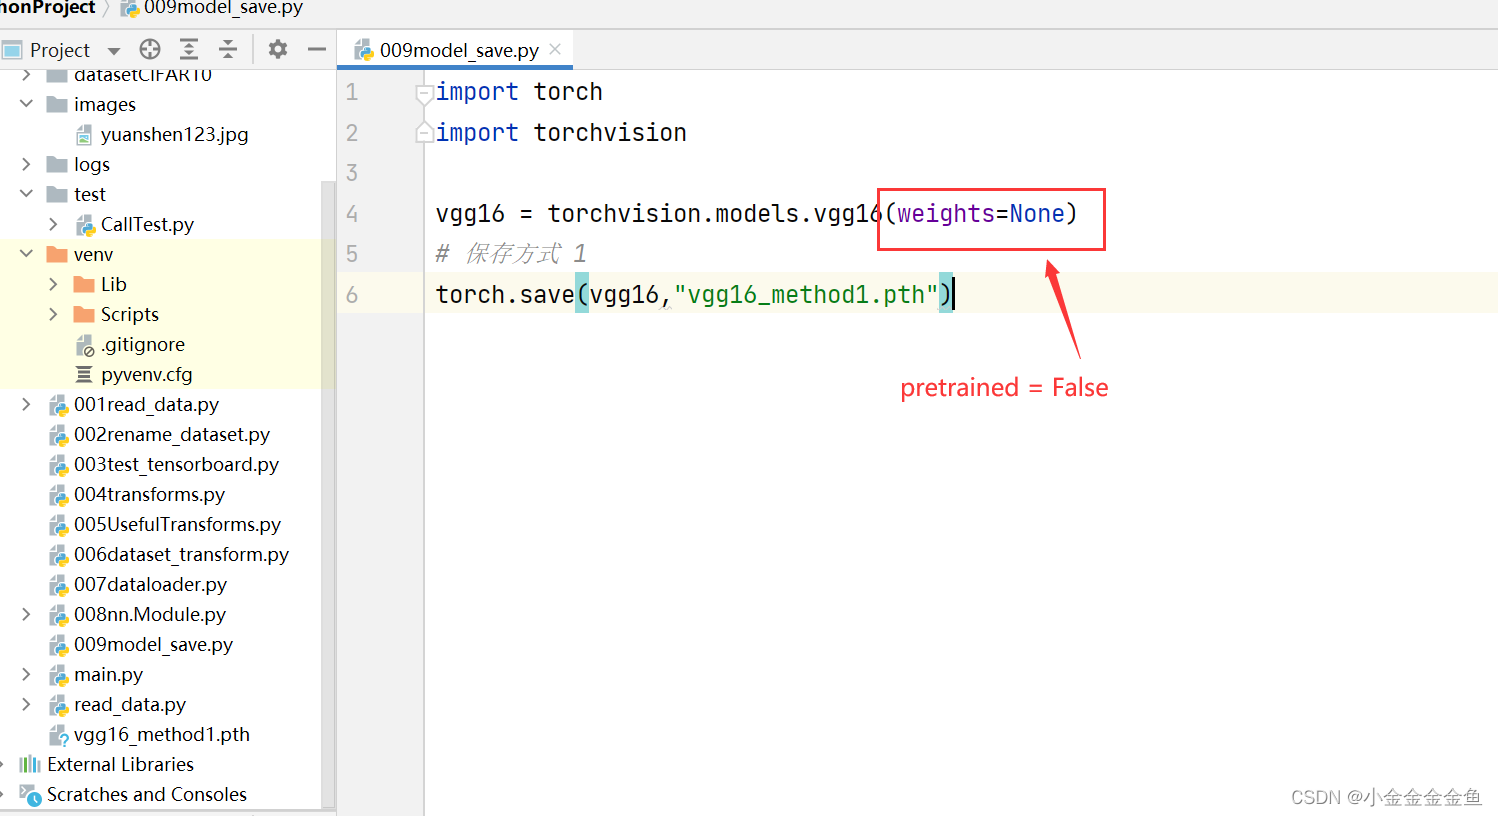Expand the Scripts folder
1498x816 pixels.
pyautogui.click(x=54, y=314)
